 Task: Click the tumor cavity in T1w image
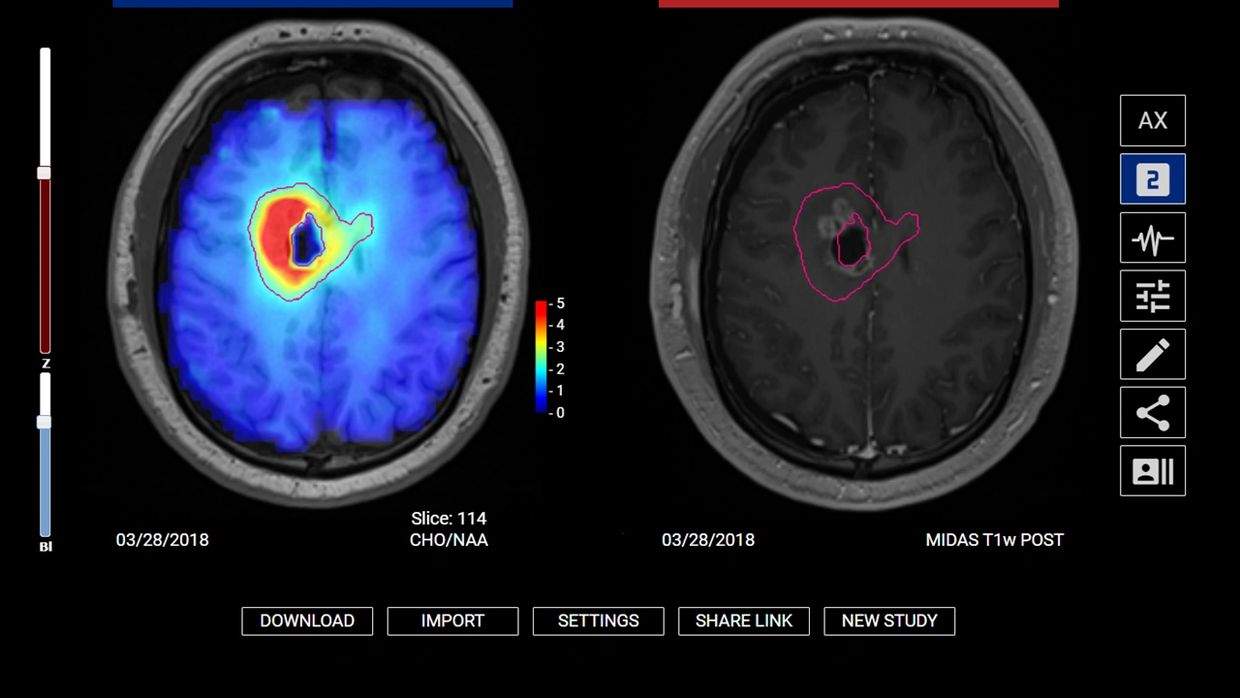pos(851,245)
